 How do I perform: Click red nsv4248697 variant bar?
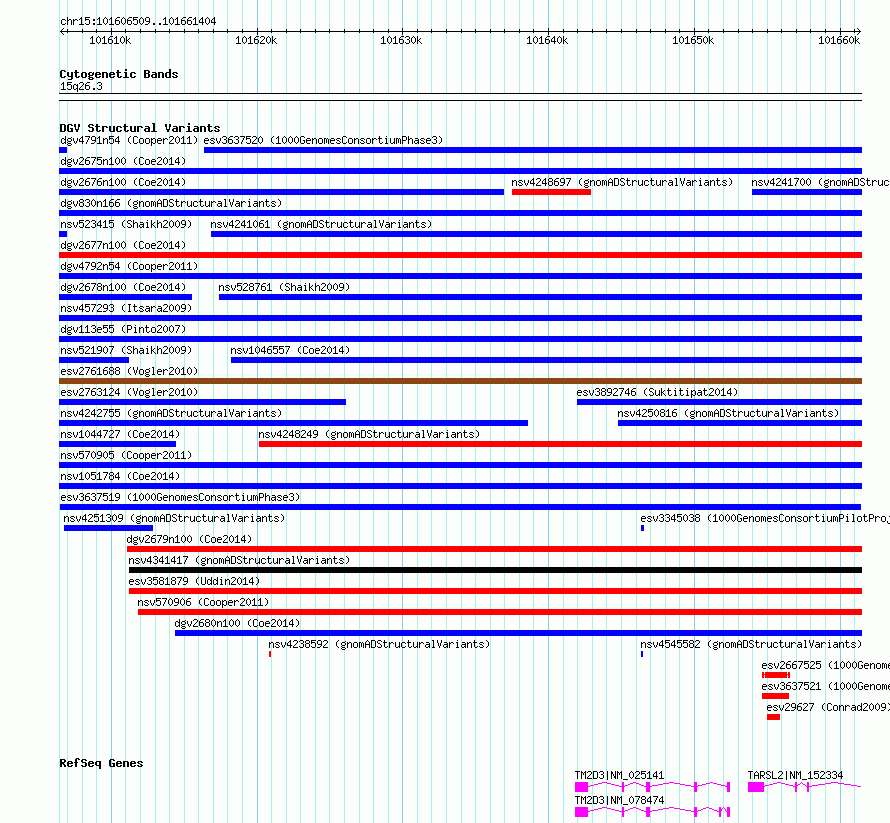point(551,192)
